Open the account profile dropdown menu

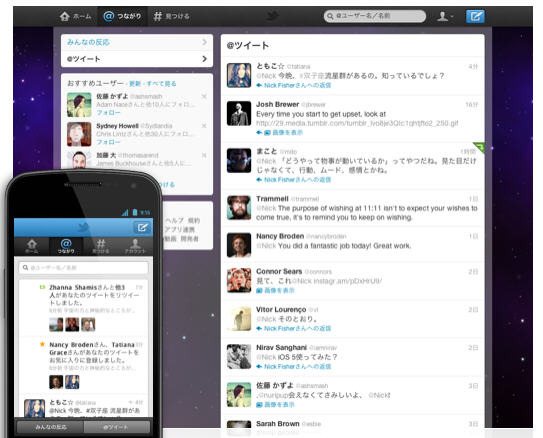coord(445,16)
